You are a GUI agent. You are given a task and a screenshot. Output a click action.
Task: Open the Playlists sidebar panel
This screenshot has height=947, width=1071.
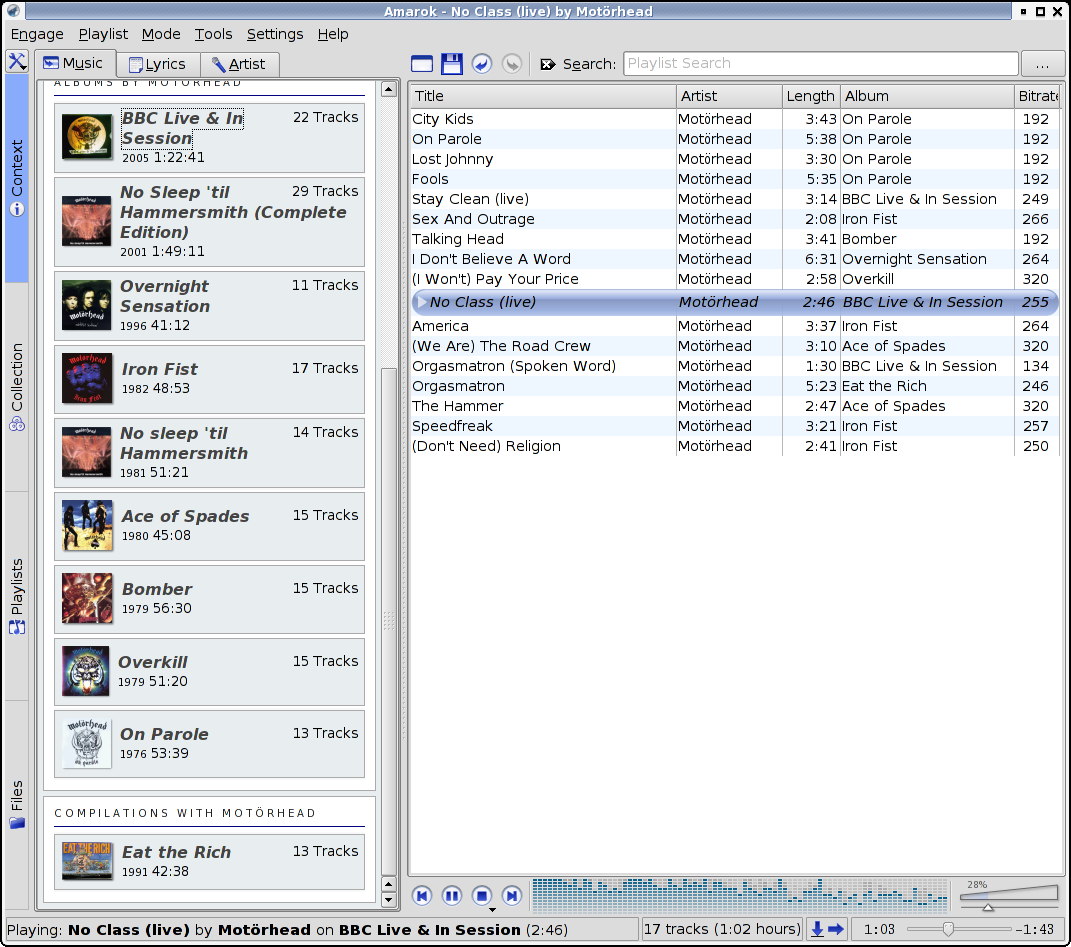tap(16, 596)
